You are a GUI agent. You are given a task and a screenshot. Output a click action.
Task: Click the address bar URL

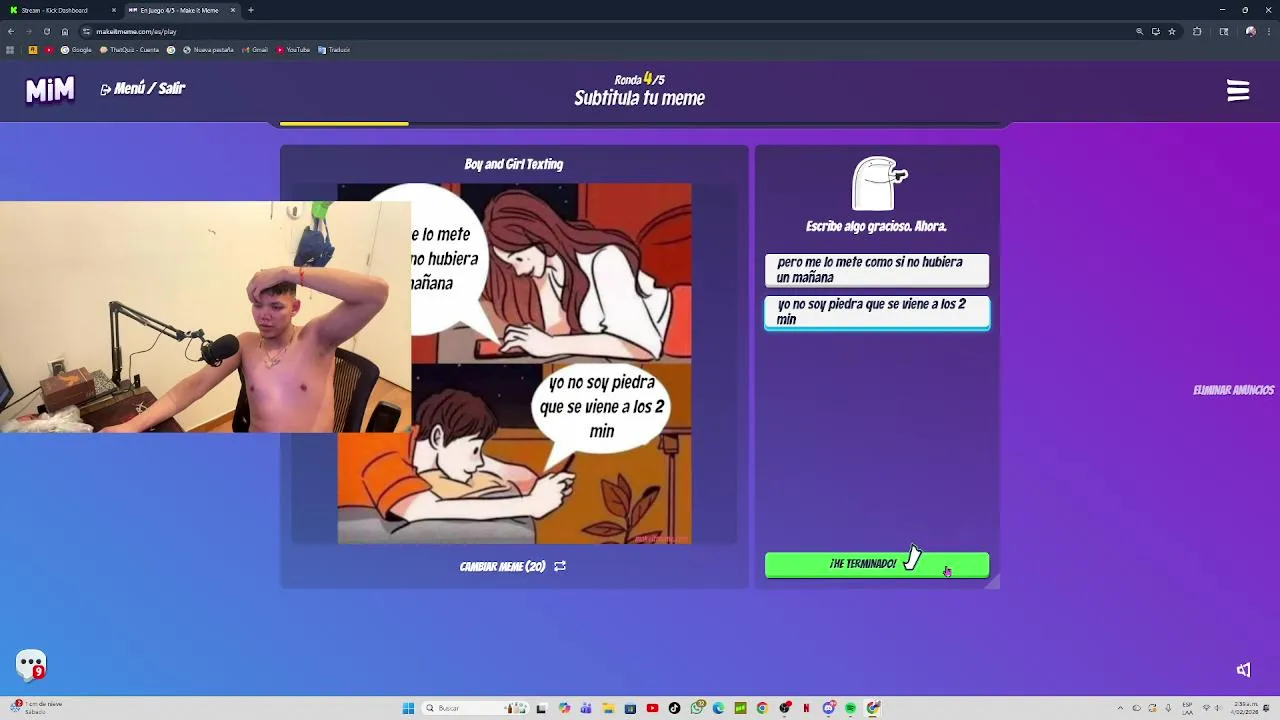click(x=136, y=31)
